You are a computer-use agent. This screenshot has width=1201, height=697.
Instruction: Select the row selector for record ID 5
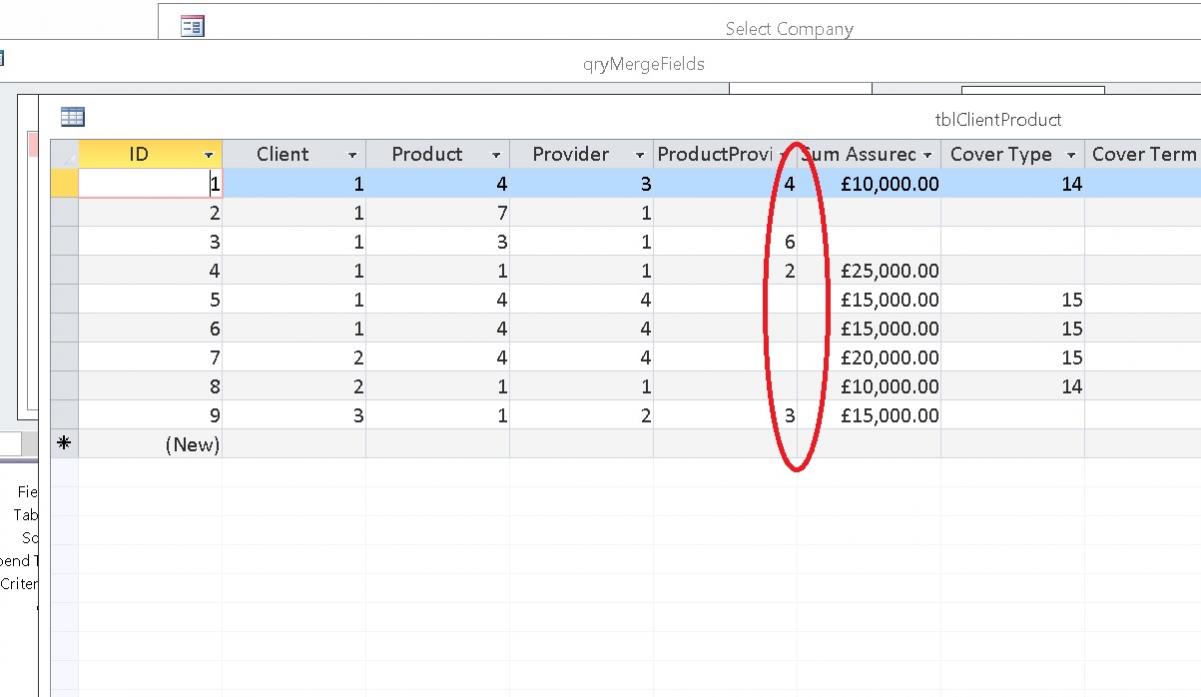64,300
